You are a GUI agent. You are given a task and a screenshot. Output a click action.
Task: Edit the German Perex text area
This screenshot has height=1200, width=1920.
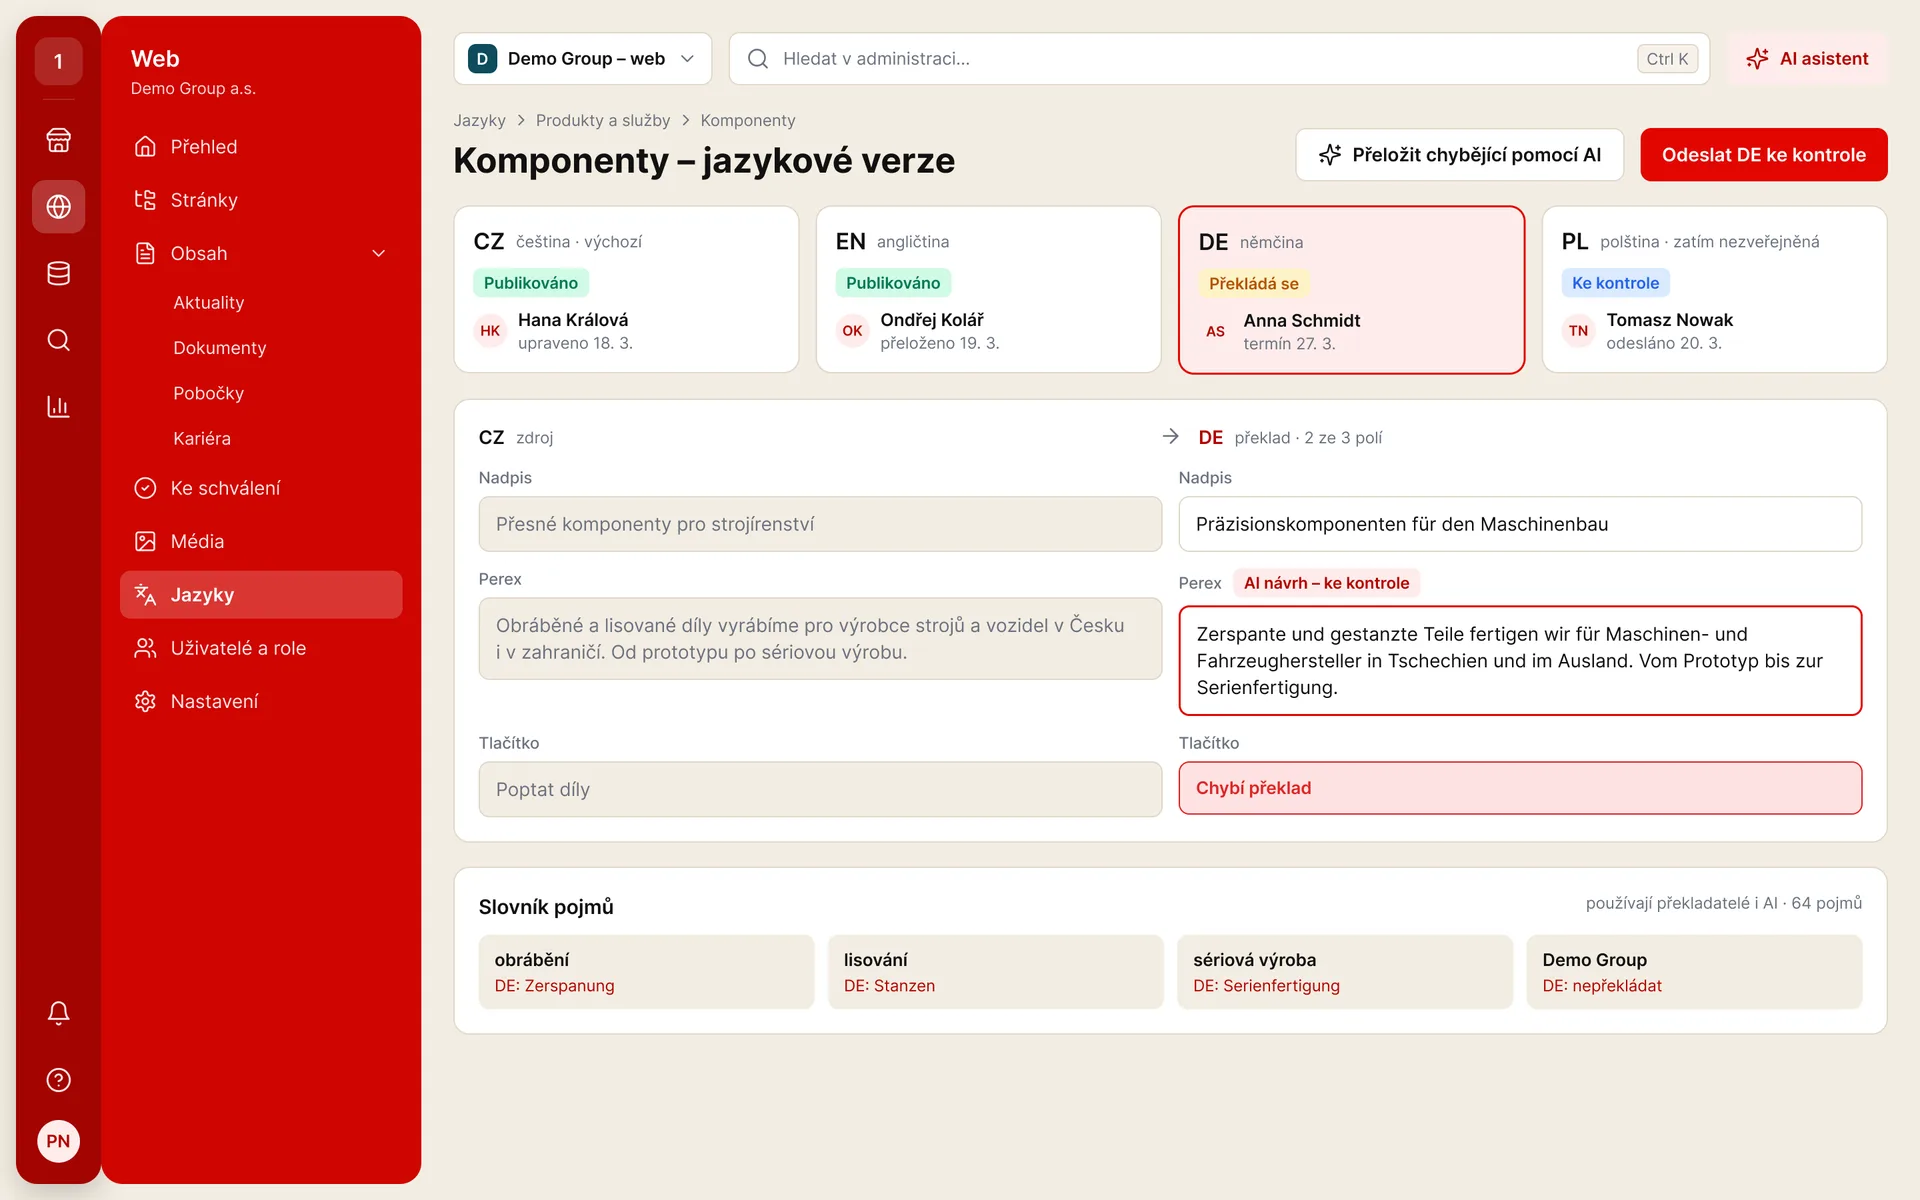(1520, 660)
